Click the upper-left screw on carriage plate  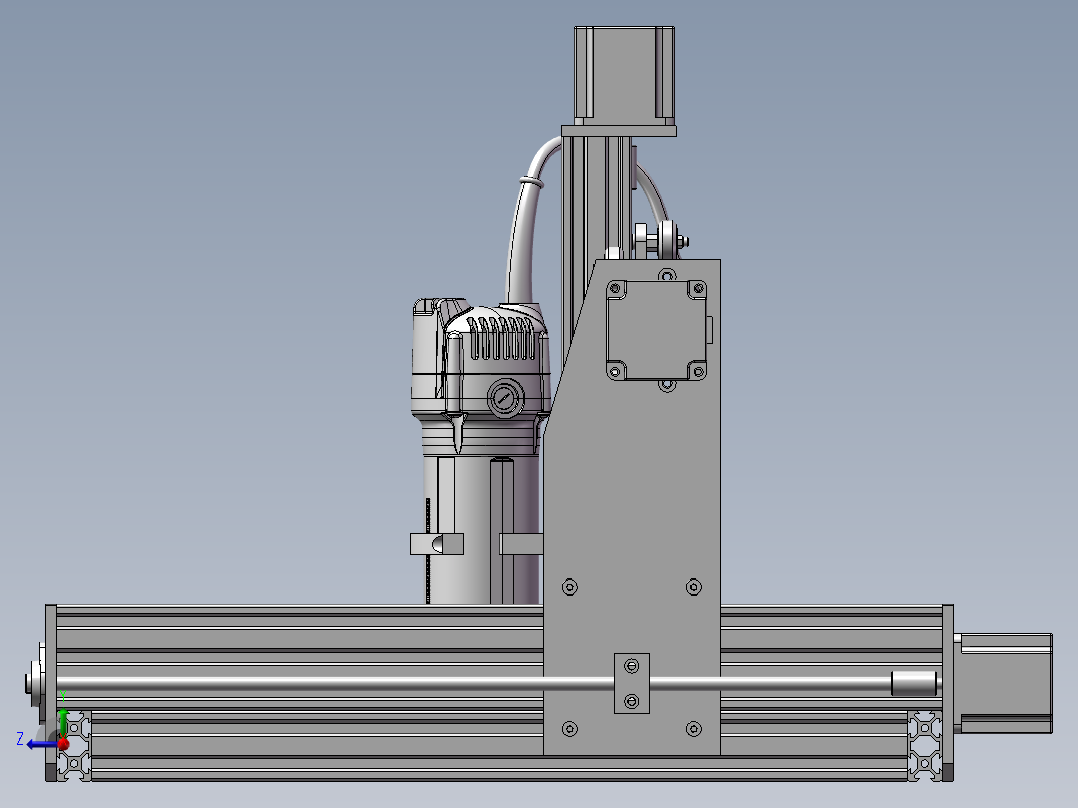(570, 587)
